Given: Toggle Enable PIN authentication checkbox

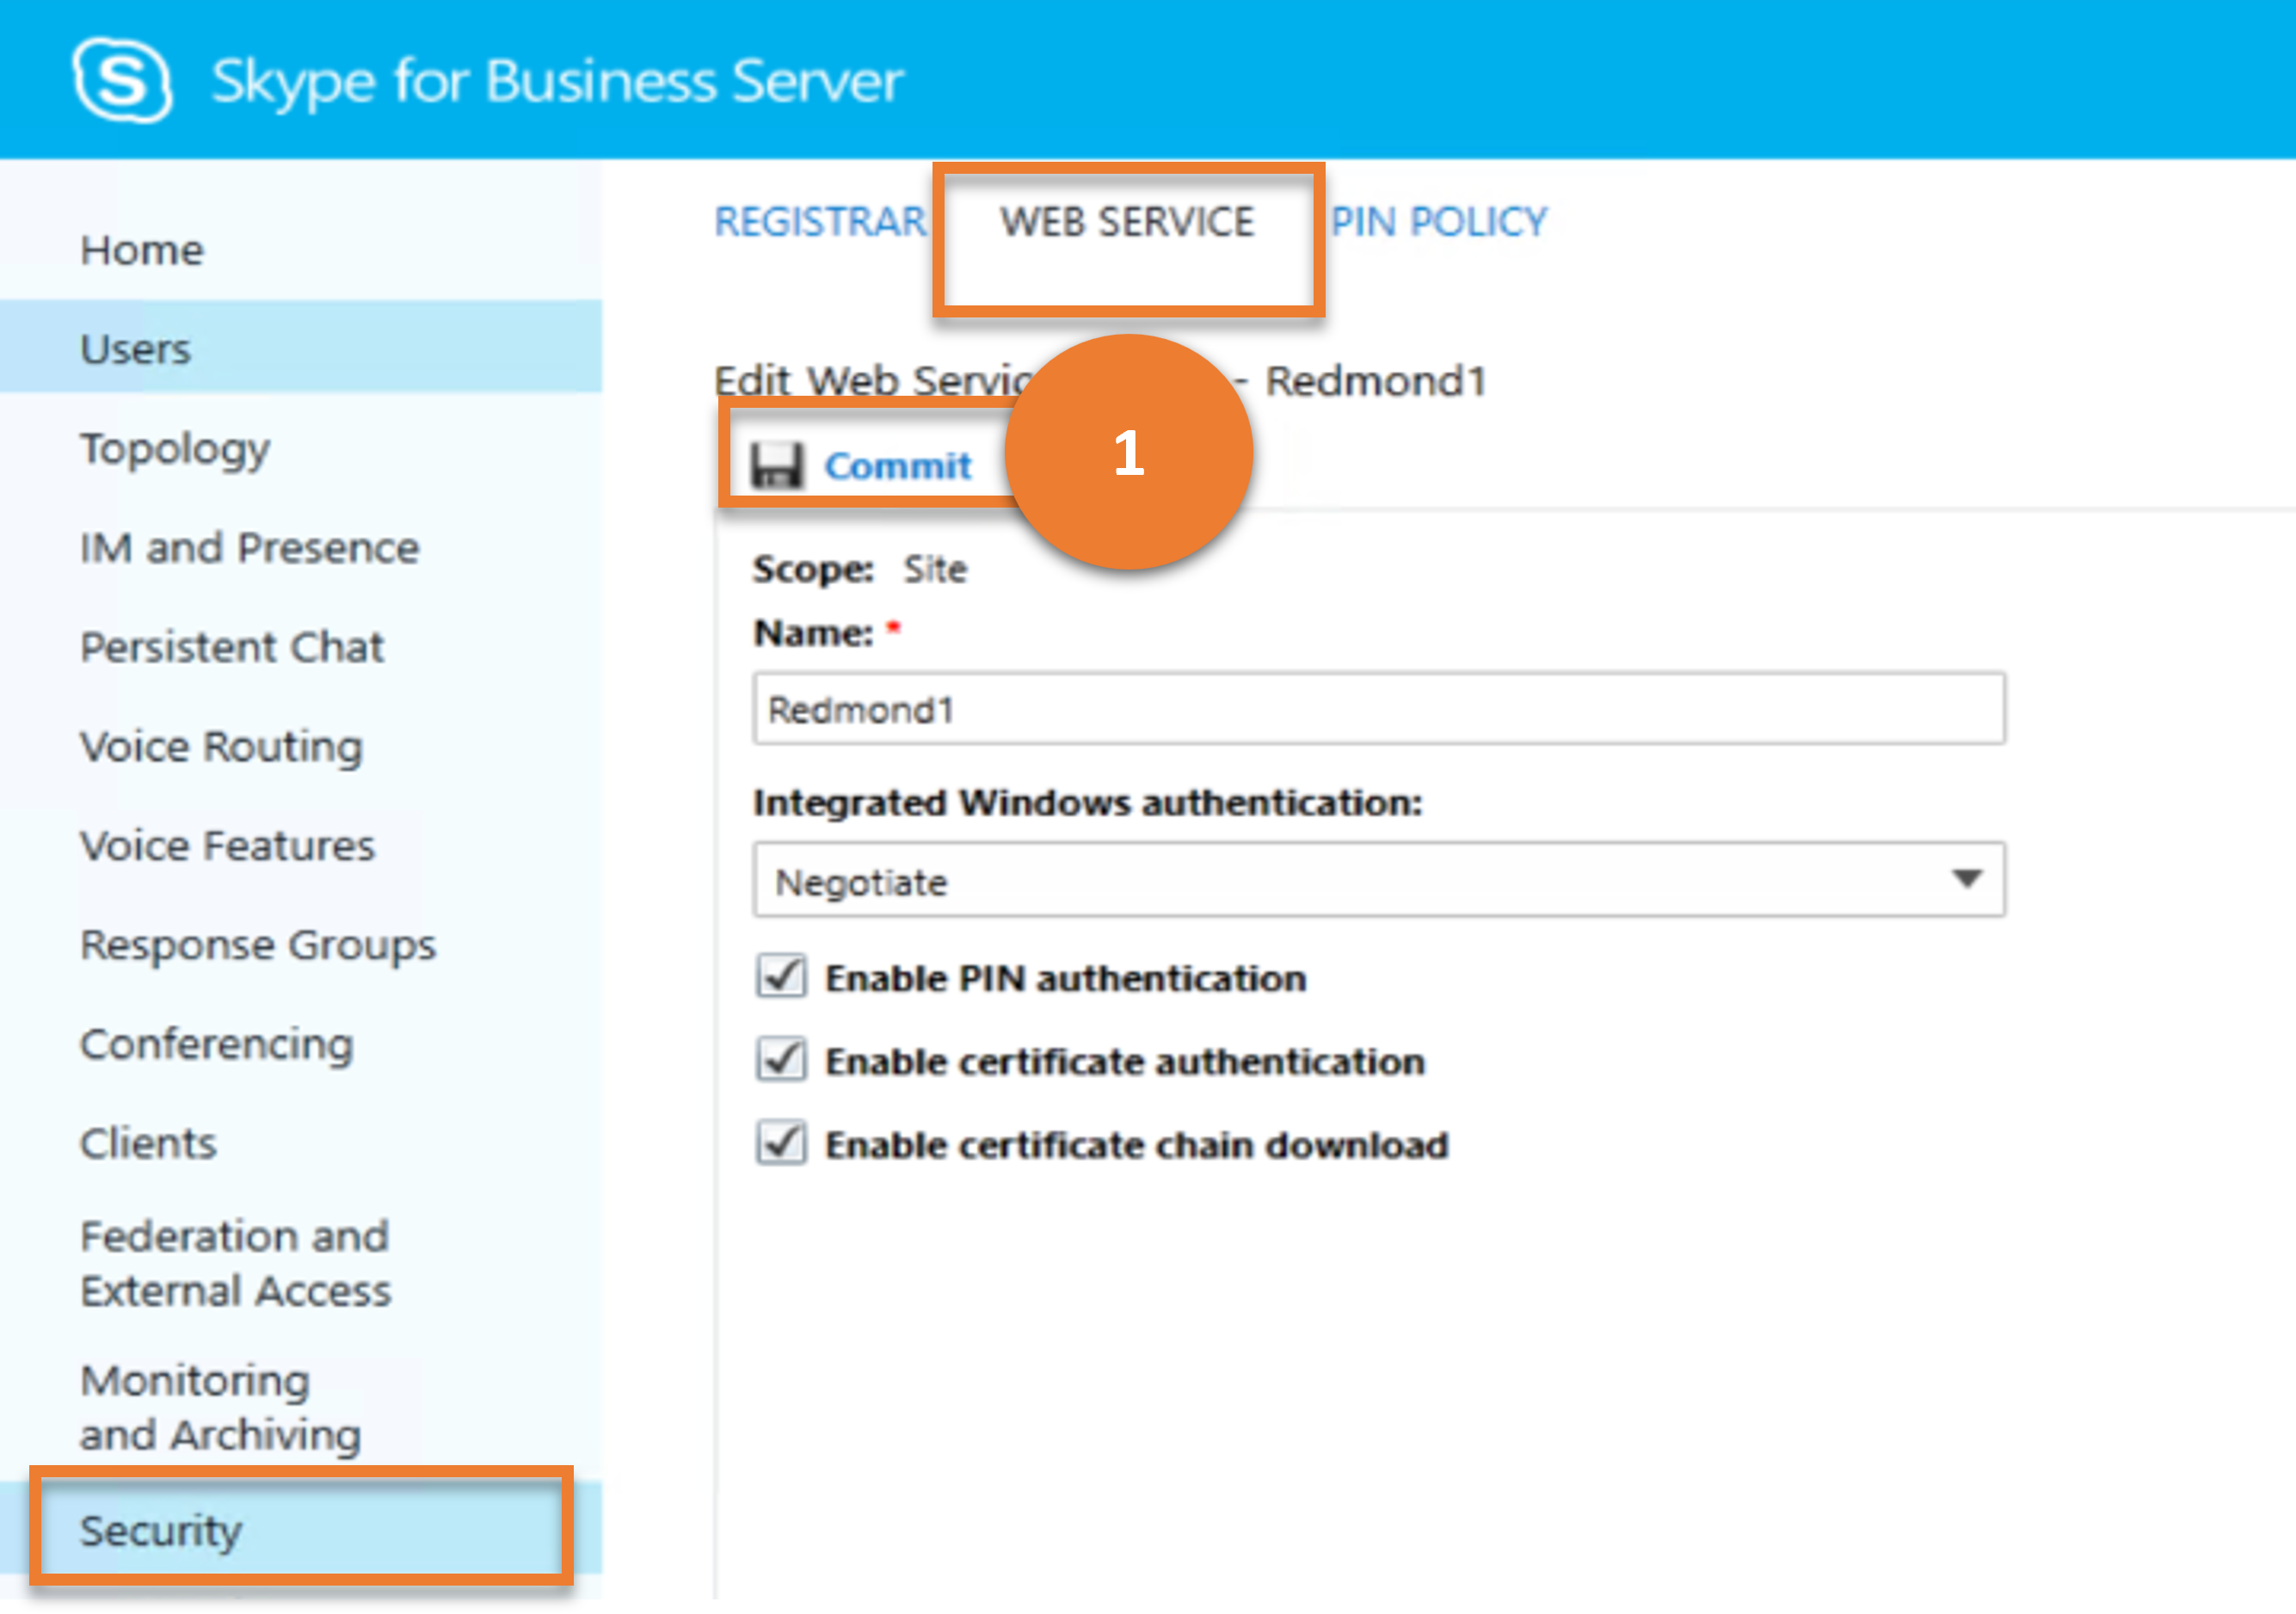Looking at the screenshot, I should (x=781, y=977).
